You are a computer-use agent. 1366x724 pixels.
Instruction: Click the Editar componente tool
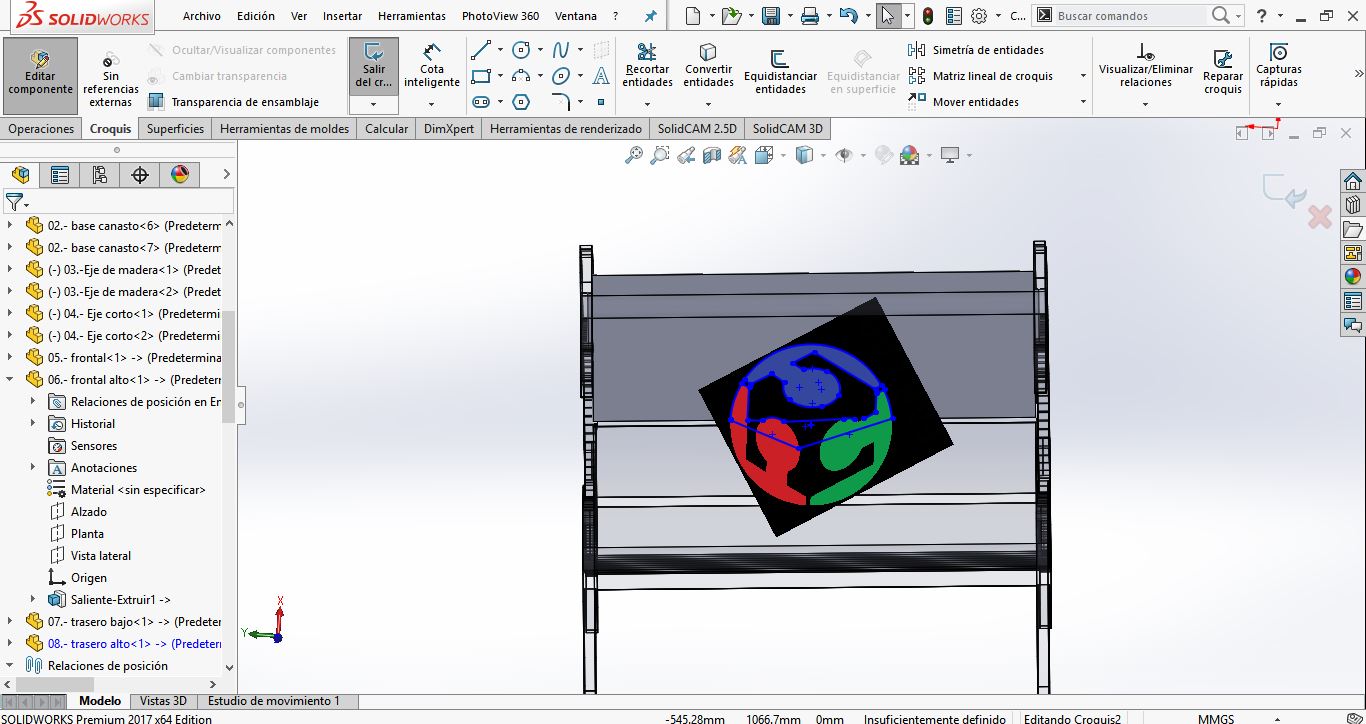tap(41, 75)
